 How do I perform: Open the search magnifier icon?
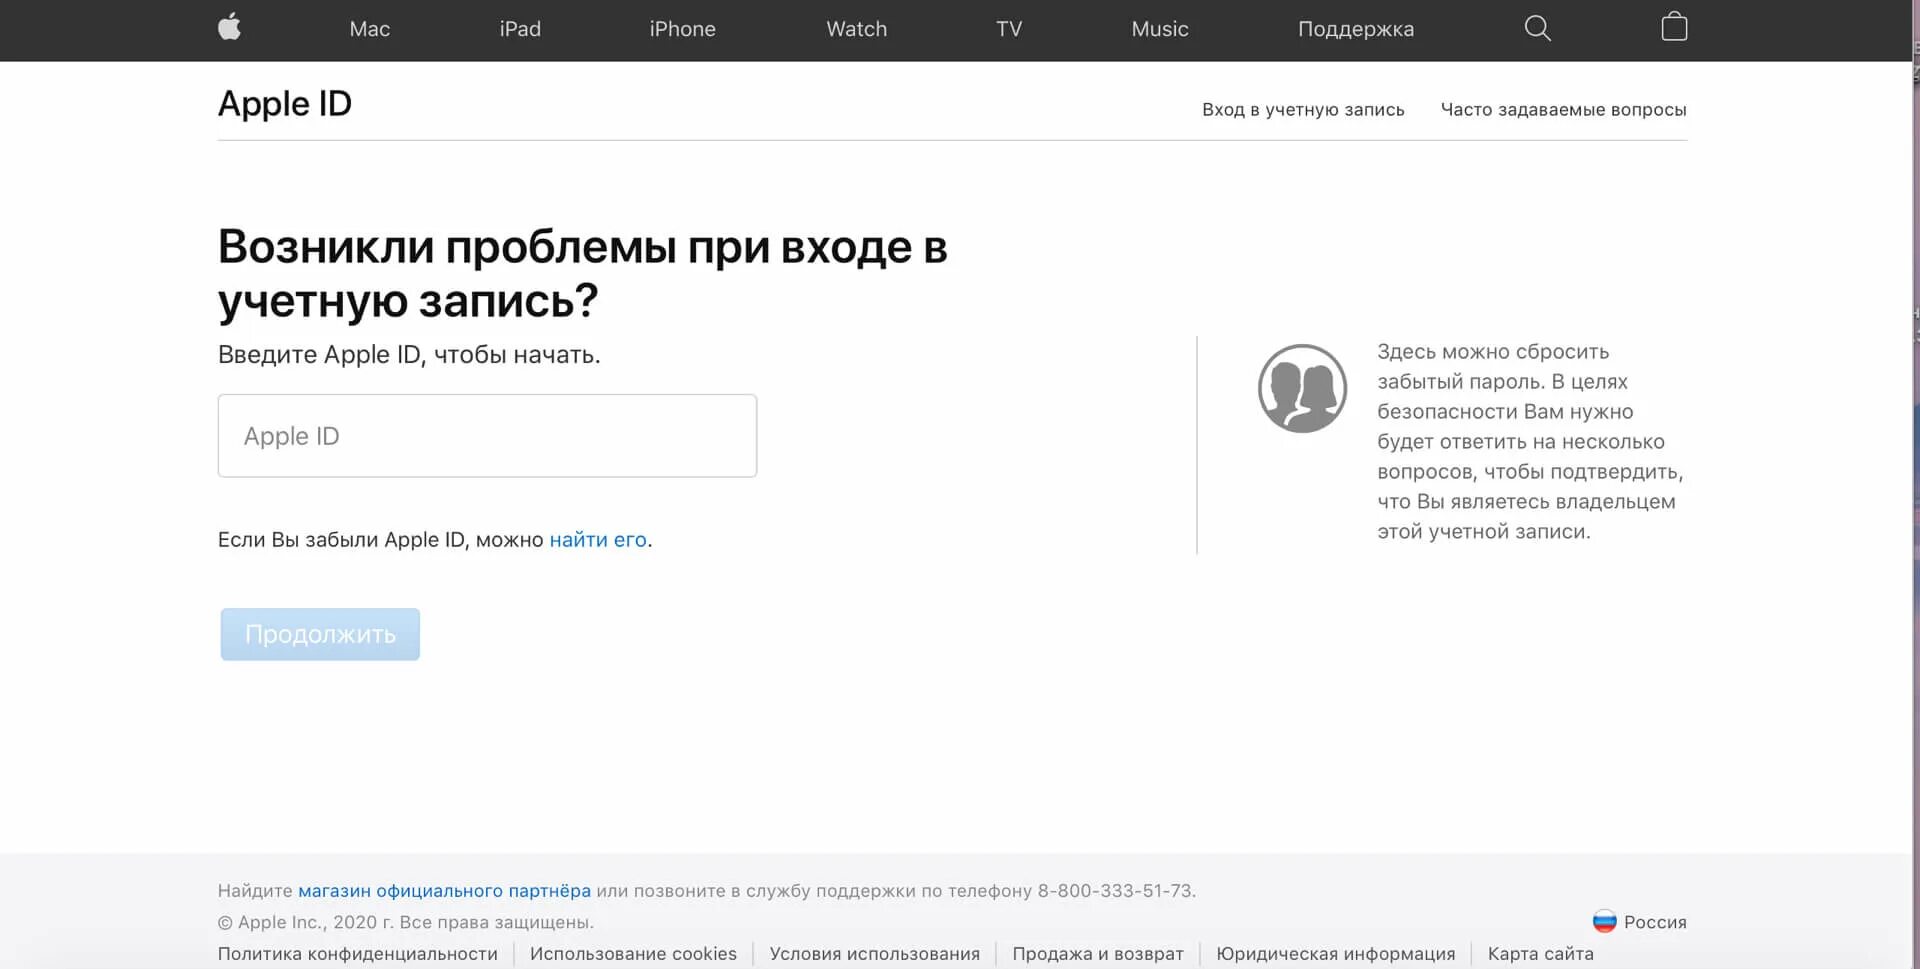(x=1537, y=28)
